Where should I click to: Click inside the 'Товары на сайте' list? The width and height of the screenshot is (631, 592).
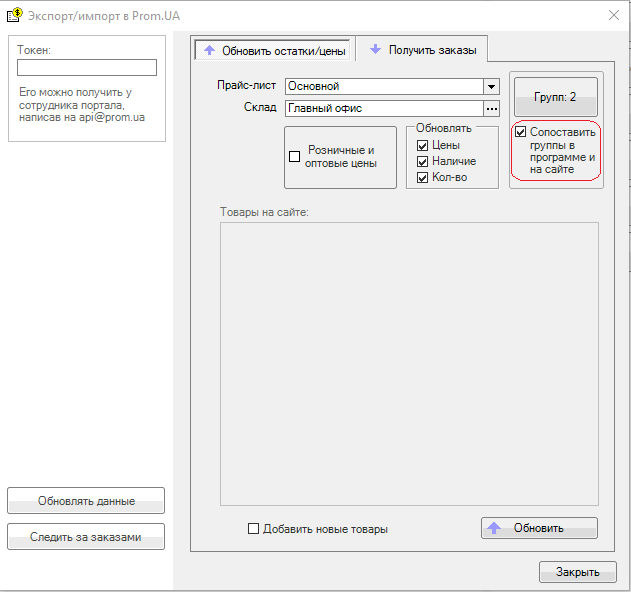pos(409,364)
